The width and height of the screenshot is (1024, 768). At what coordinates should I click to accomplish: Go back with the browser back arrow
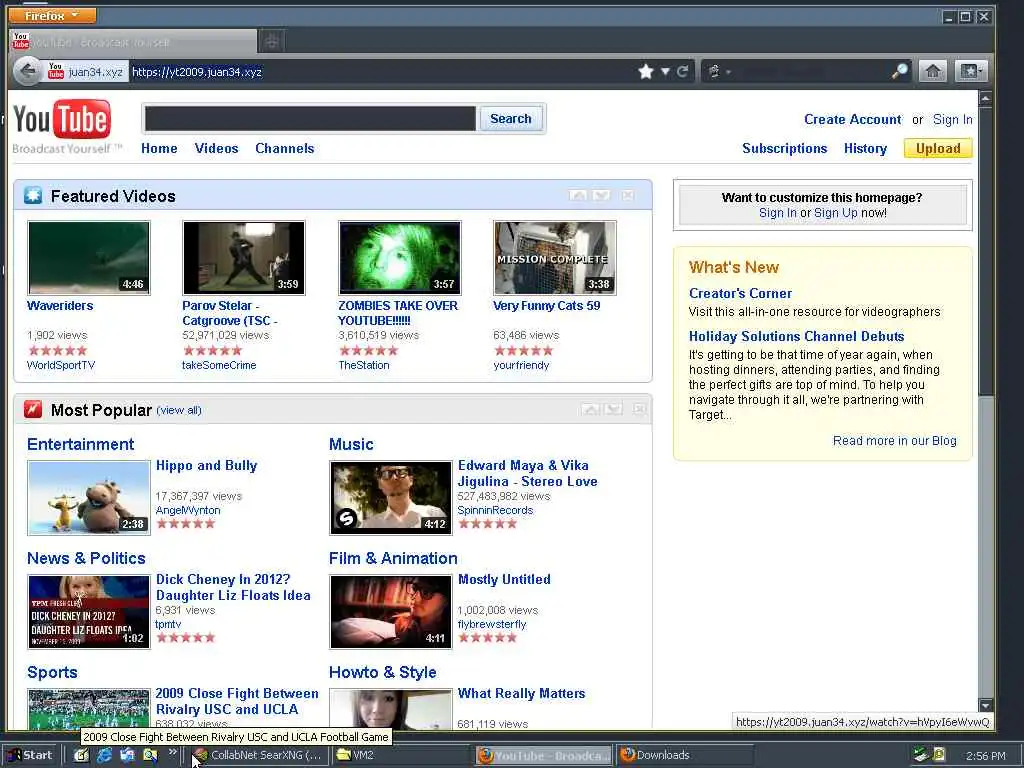tap(27, 71)
